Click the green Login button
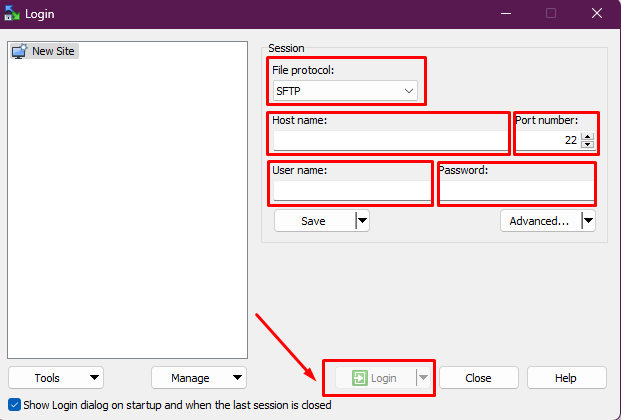Viewport: 621px width, 420px height. tap(375, 378)
